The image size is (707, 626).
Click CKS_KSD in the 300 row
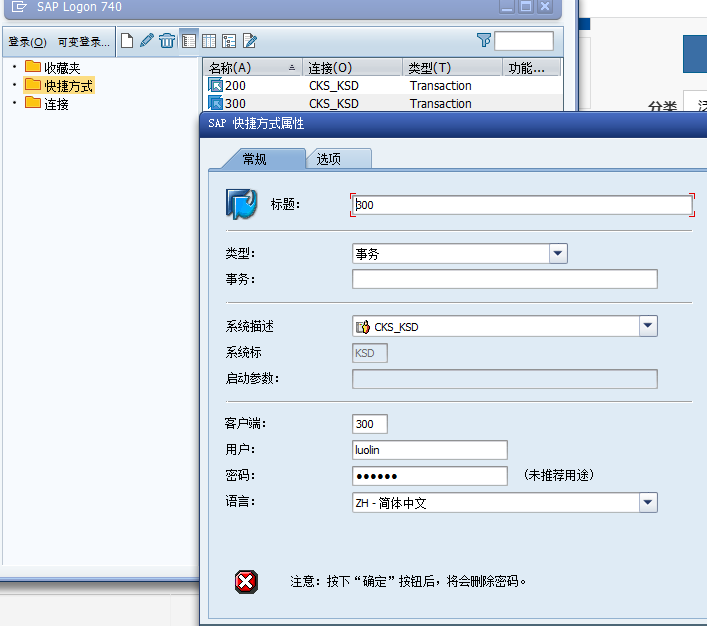coord(334,104)
